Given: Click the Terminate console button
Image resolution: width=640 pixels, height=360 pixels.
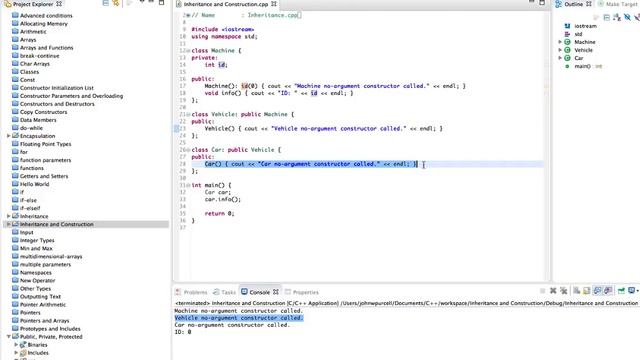Looking at the screenshot, I should 542,291.
